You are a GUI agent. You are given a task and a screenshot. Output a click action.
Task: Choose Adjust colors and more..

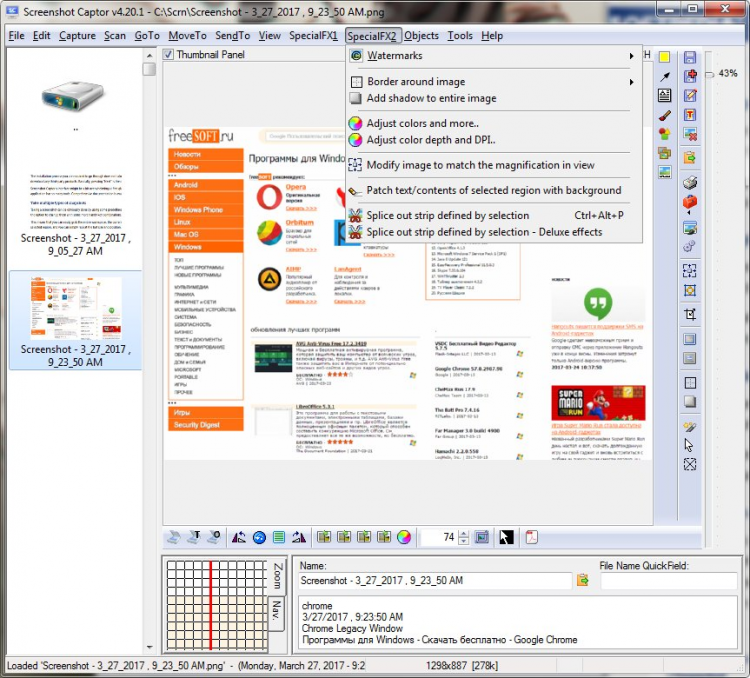[493, 123]
